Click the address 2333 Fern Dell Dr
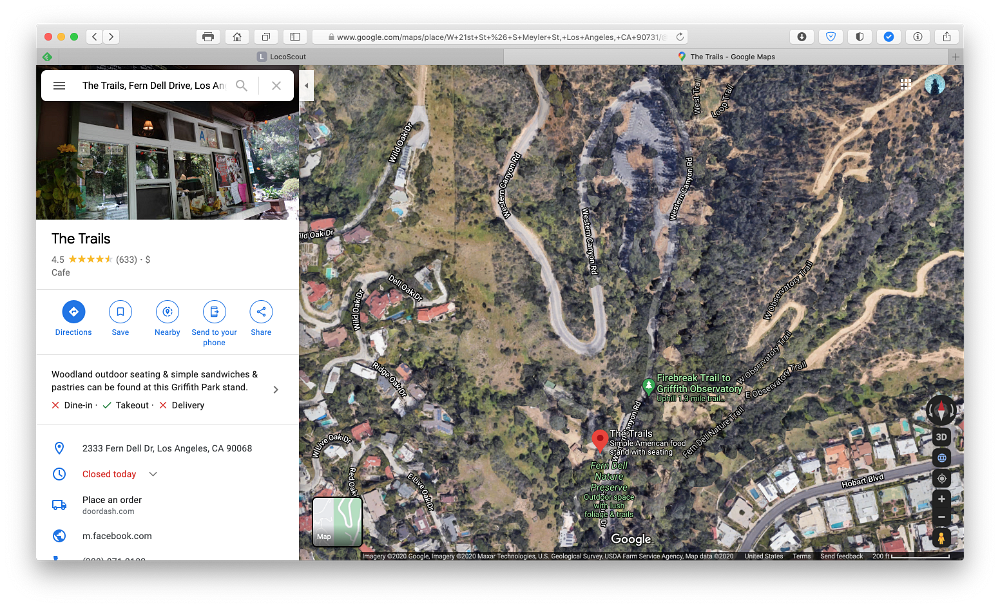This screenshot has height=608, width=1000. click(167, 449)
